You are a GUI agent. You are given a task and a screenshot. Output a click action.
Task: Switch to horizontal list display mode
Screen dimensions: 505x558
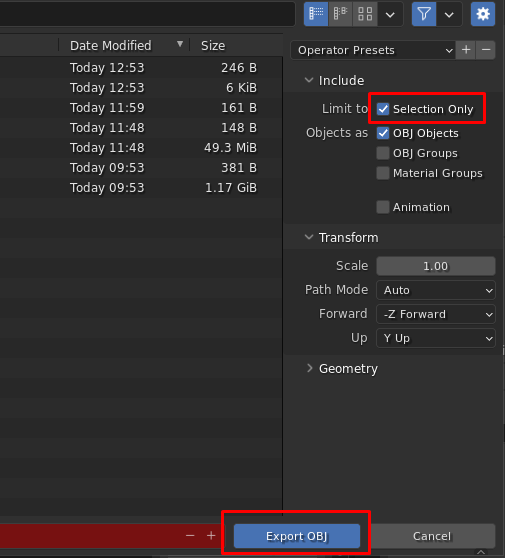[340, 14]
